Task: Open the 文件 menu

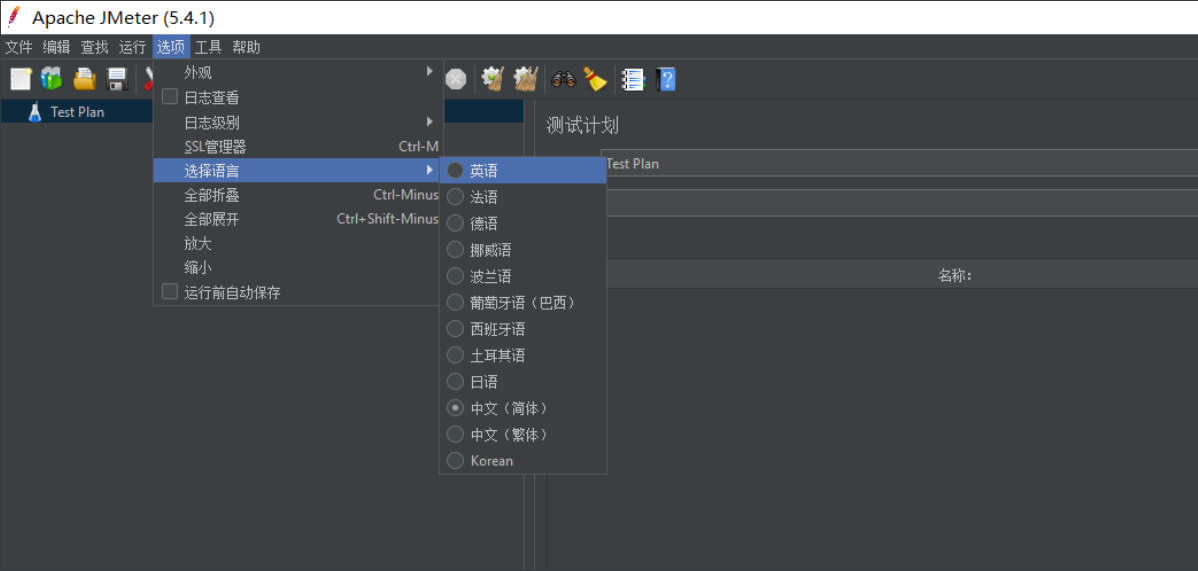Action: pyautogui.click(x=19, y=47)
